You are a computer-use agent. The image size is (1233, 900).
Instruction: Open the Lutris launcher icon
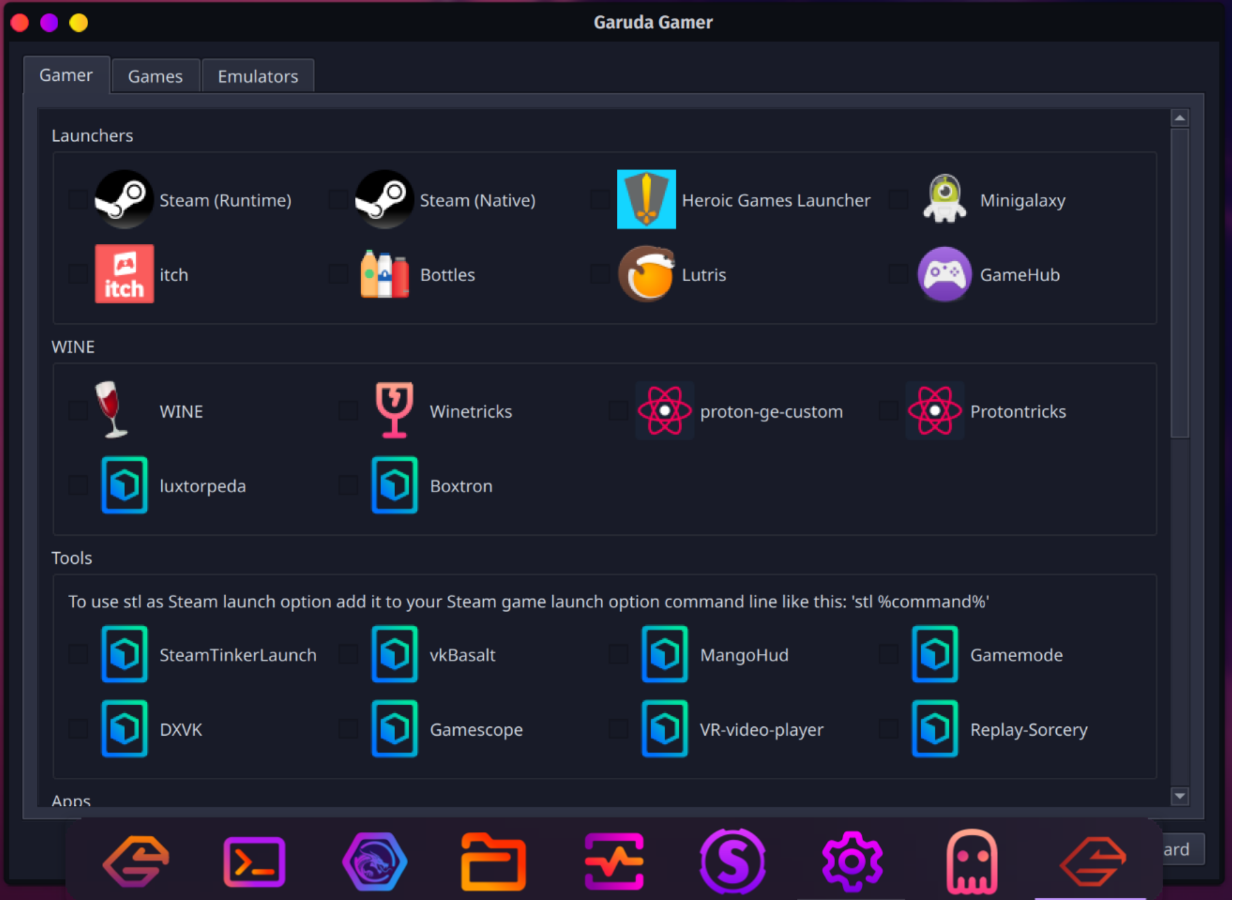pyautogui.click(x=646, y=274)
